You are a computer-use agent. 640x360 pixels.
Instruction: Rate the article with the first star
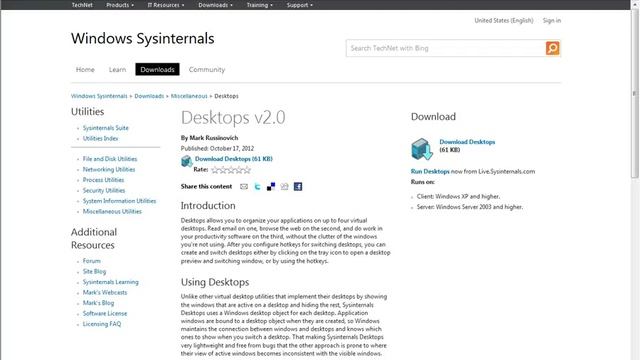click(x=215, y=170)
